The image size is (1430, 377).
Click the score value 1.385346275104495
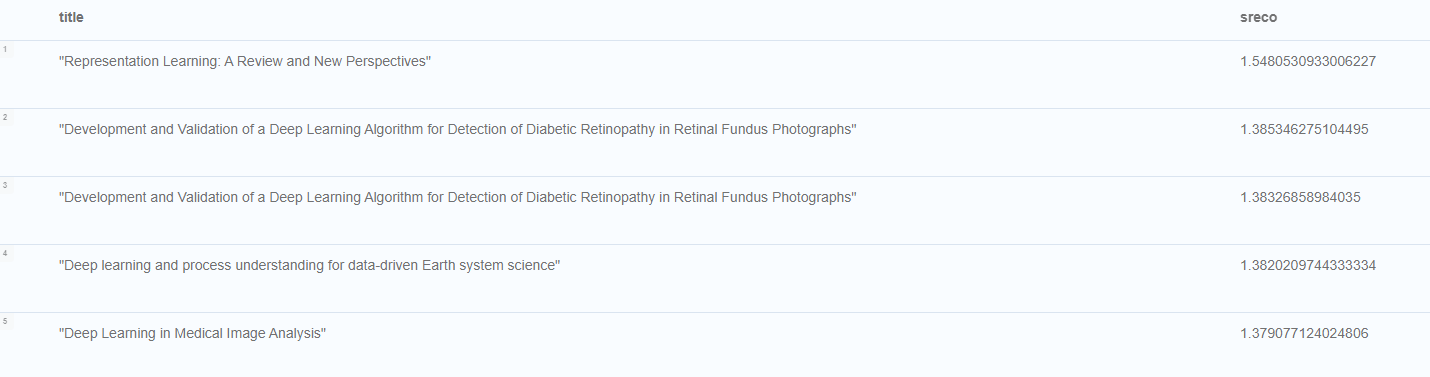[1304, 130]
